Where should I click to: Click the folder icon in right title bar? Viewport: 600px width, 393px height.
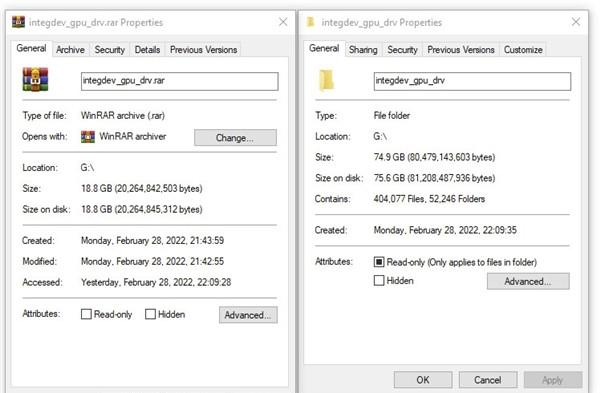pos(311,22)
